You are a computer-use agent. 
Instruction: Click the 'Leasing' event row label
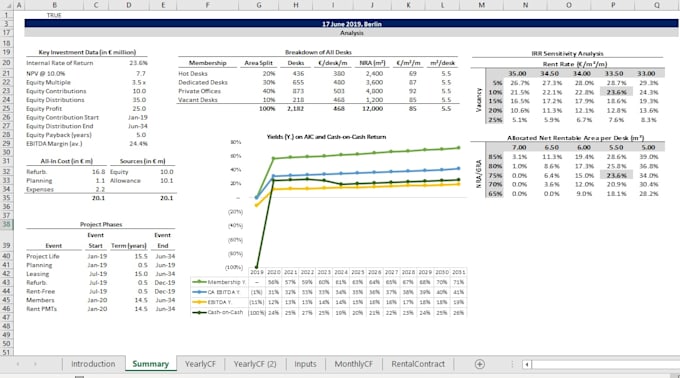coord(38,274)
